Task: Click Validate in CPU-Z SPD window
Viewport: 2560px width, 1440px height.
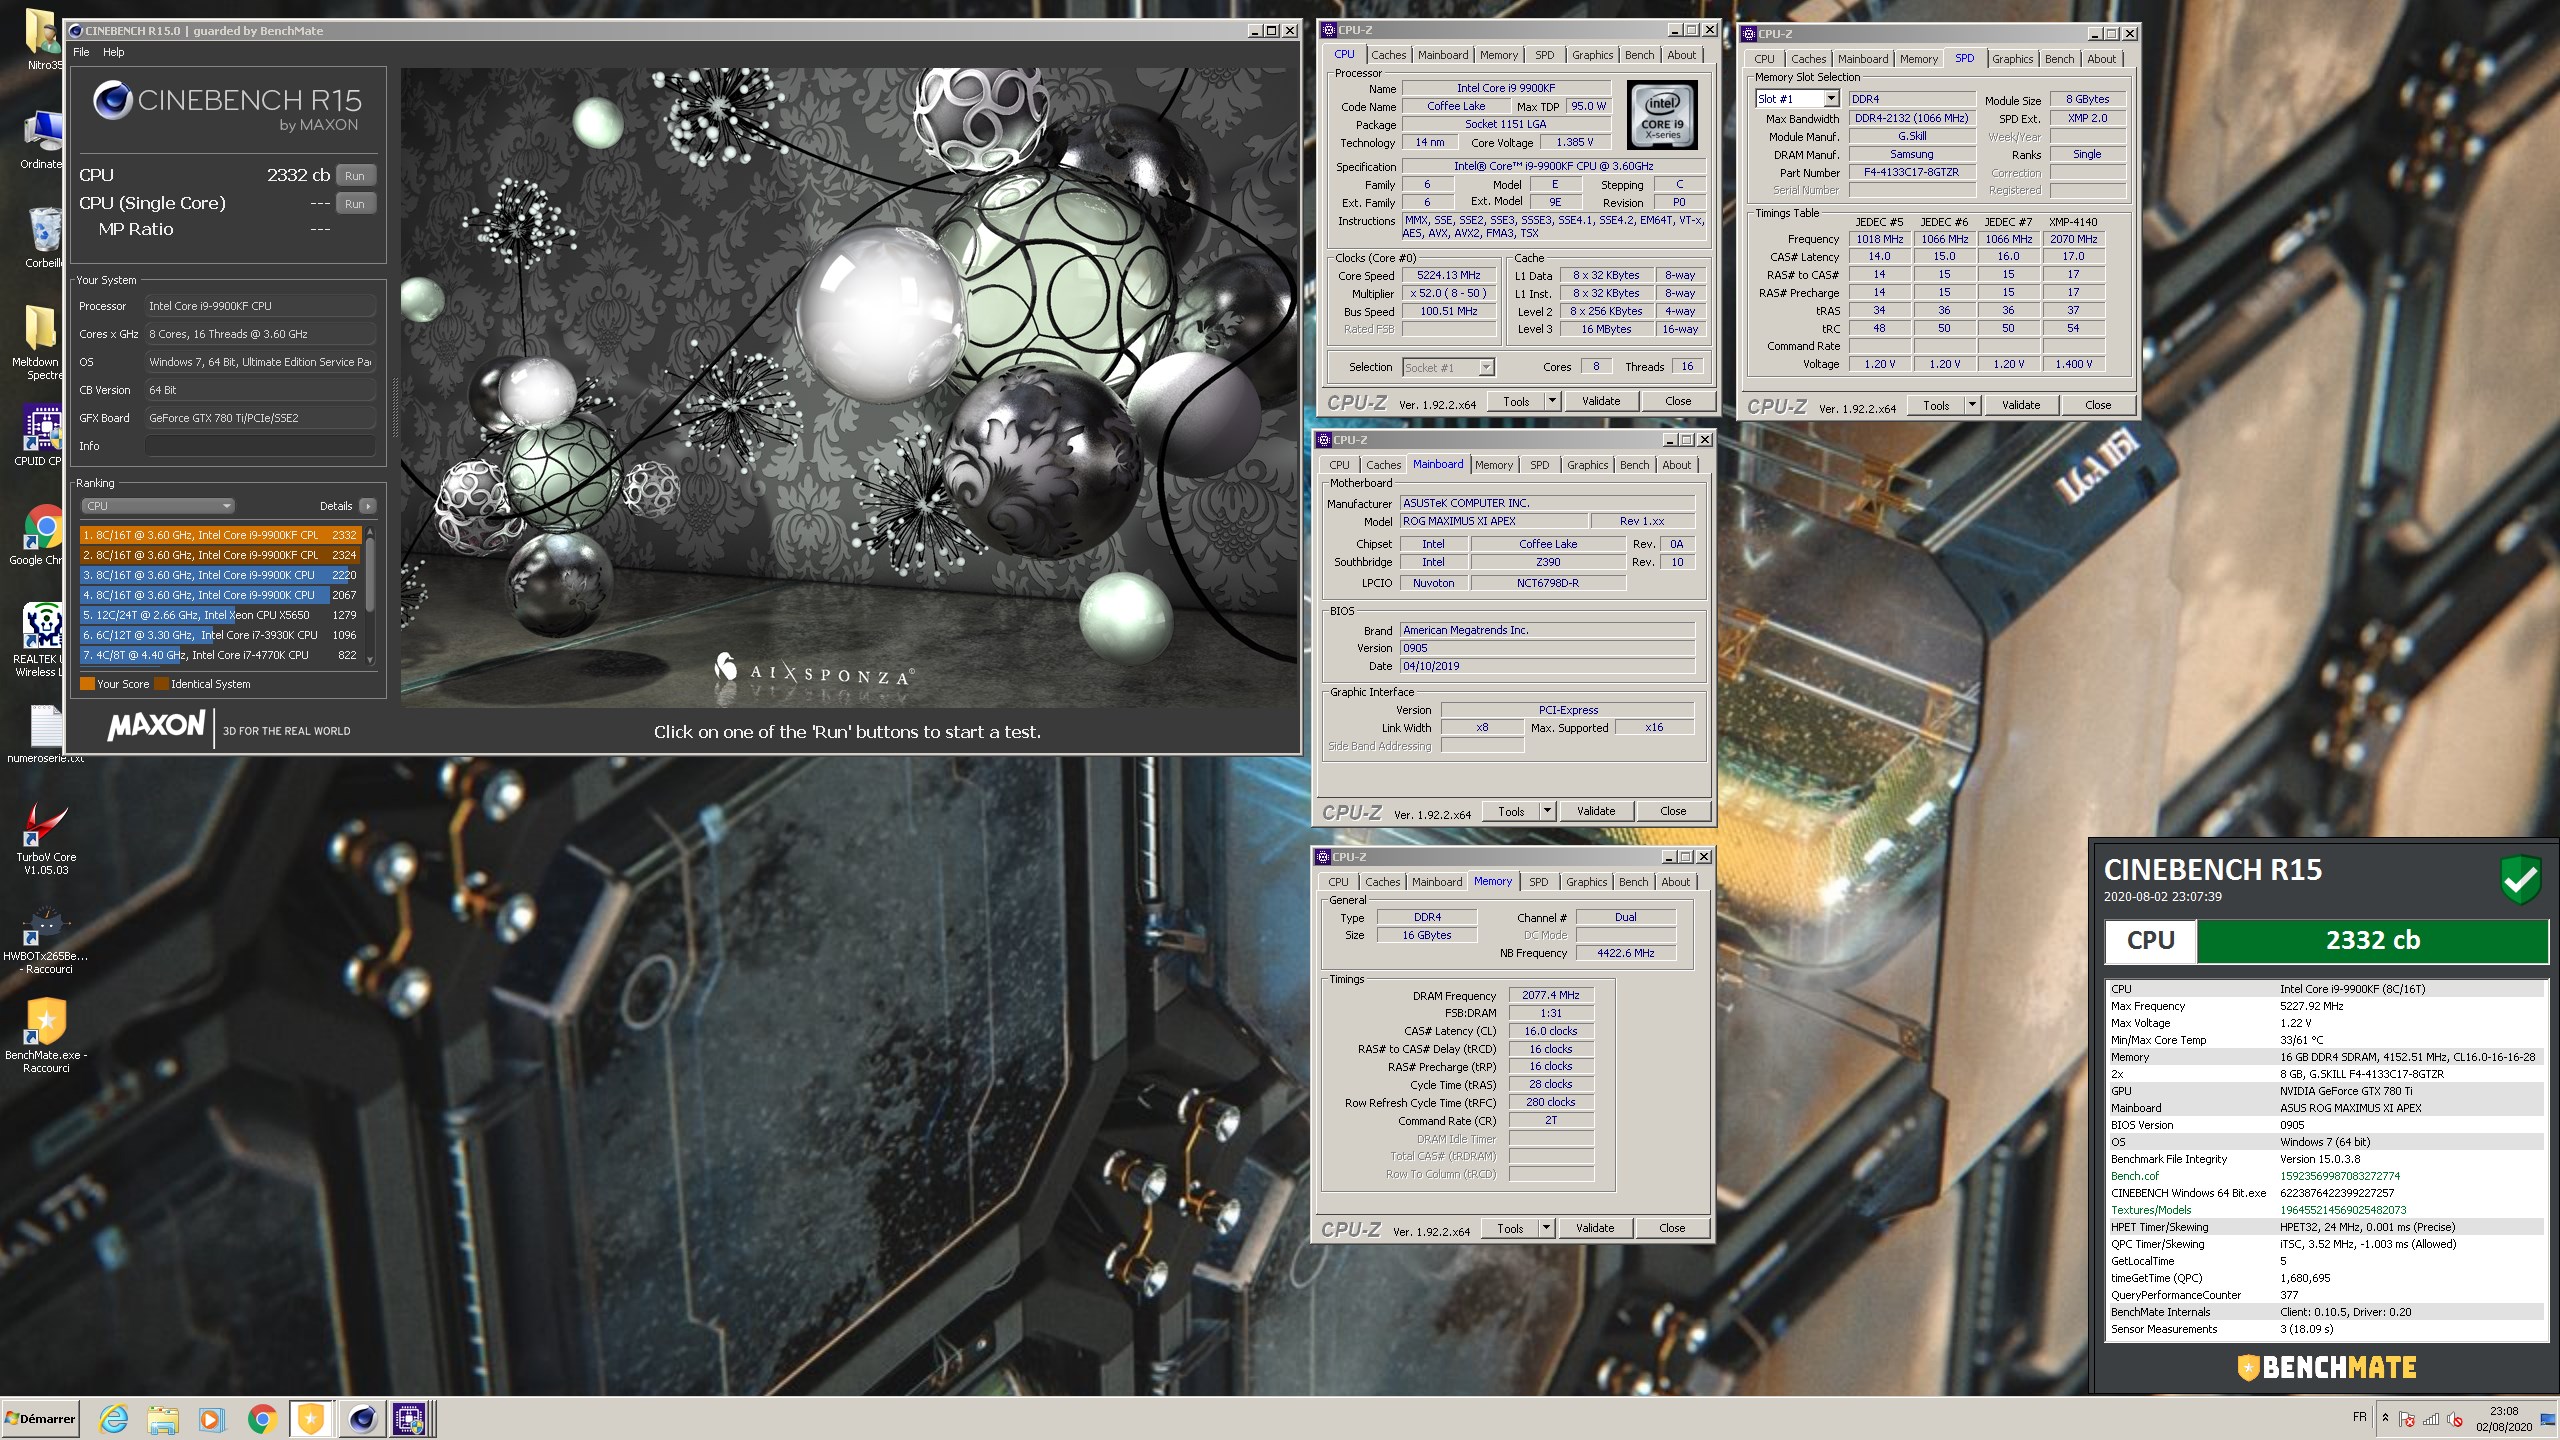Action: [x=2020, y=405]
